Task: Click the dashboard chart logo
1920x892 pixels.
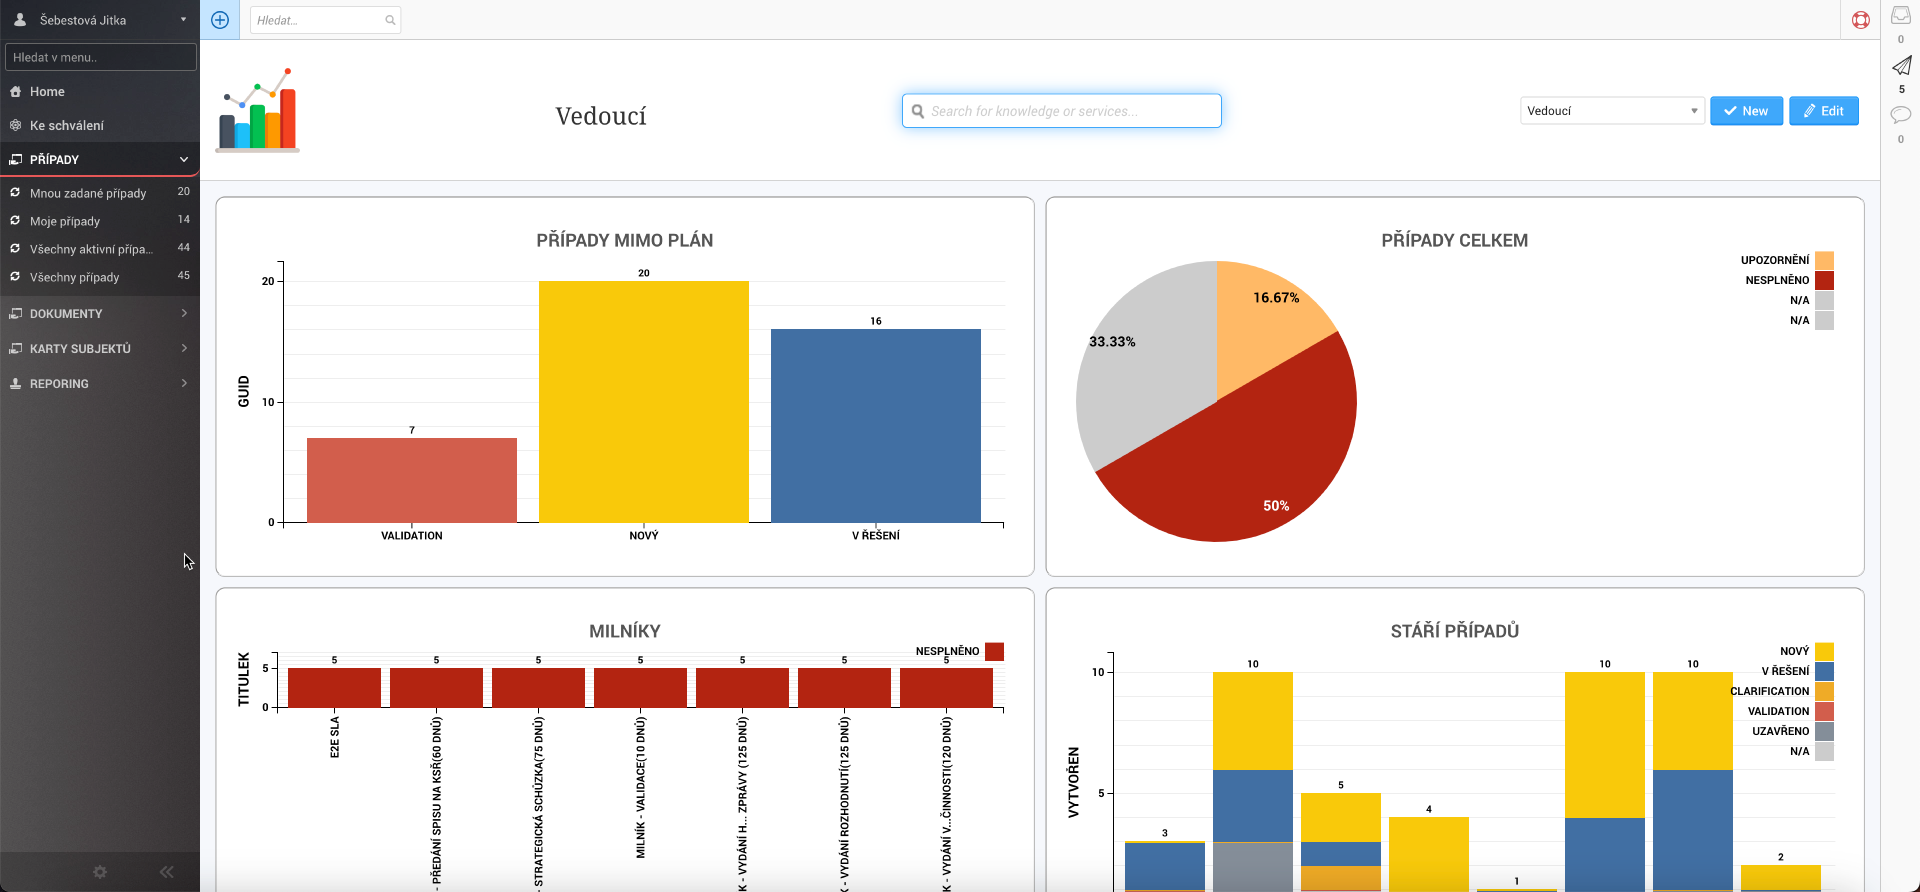Action: [258, 111]
